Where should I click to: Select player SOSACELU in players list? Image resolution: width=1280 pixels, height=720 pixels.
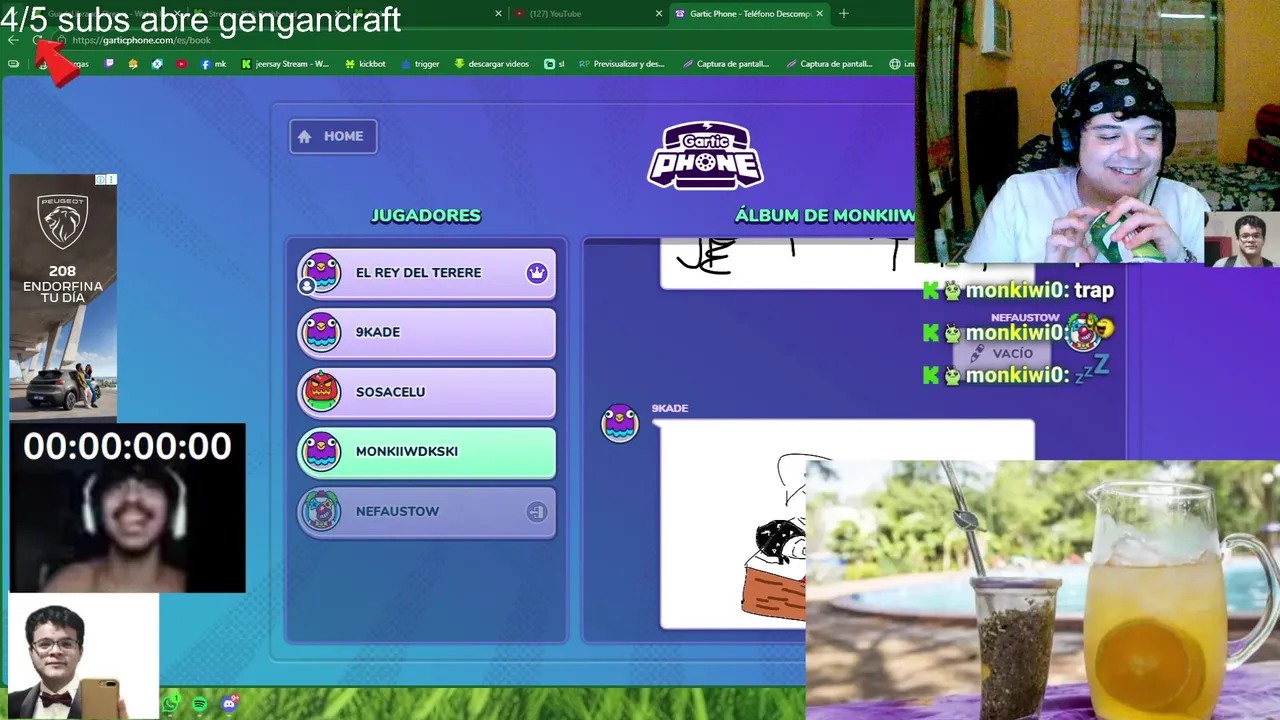(x=427, y=392)
